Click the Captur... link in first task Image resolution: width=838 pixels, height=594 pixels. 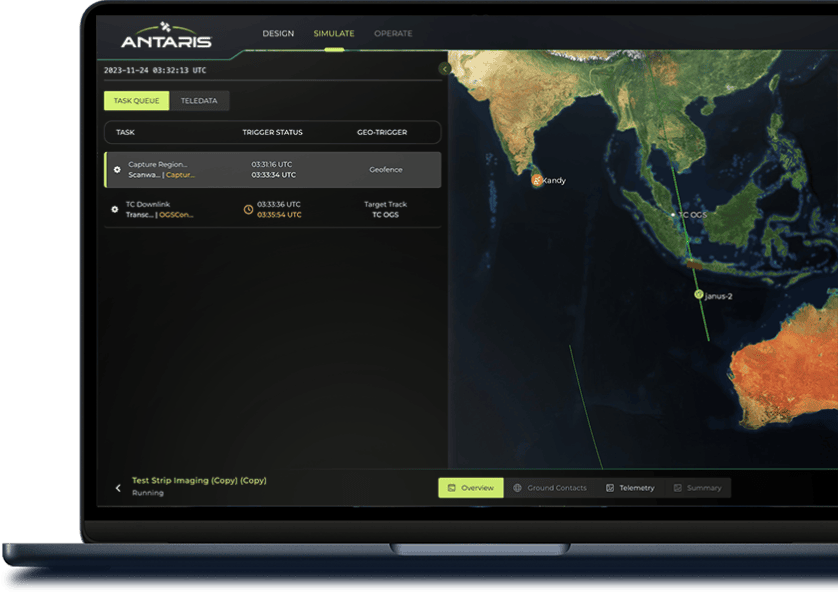pyautogui.click(x=181, y=175)
